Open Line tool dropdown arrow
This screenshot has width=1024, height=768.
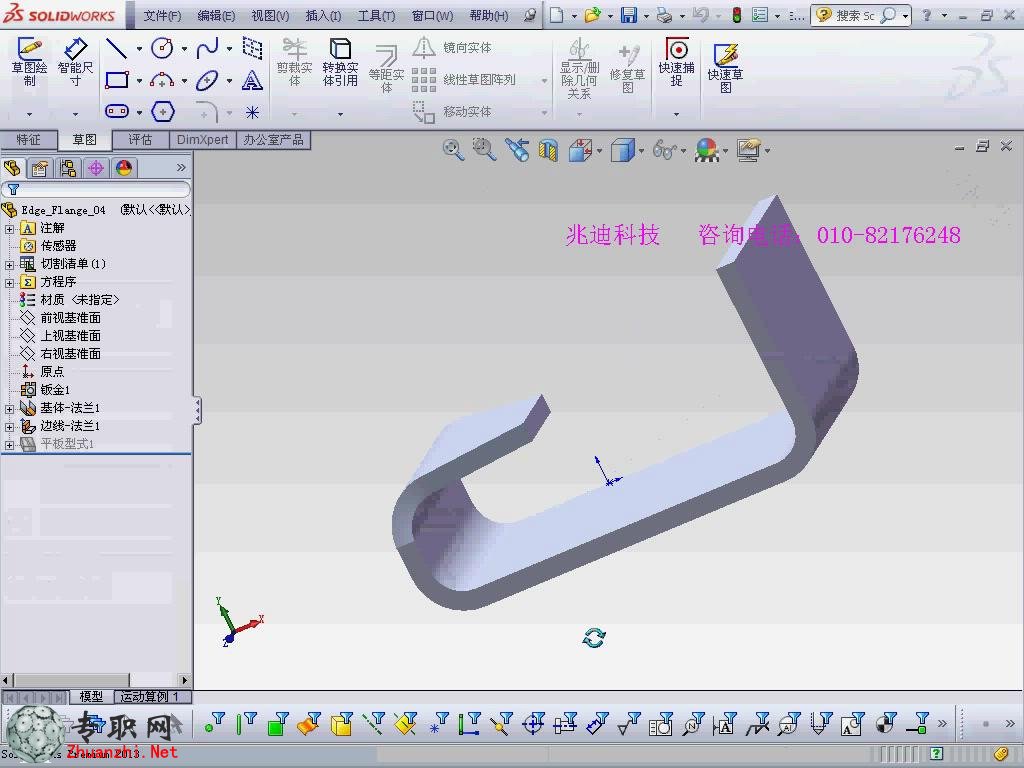click(139, 48)
